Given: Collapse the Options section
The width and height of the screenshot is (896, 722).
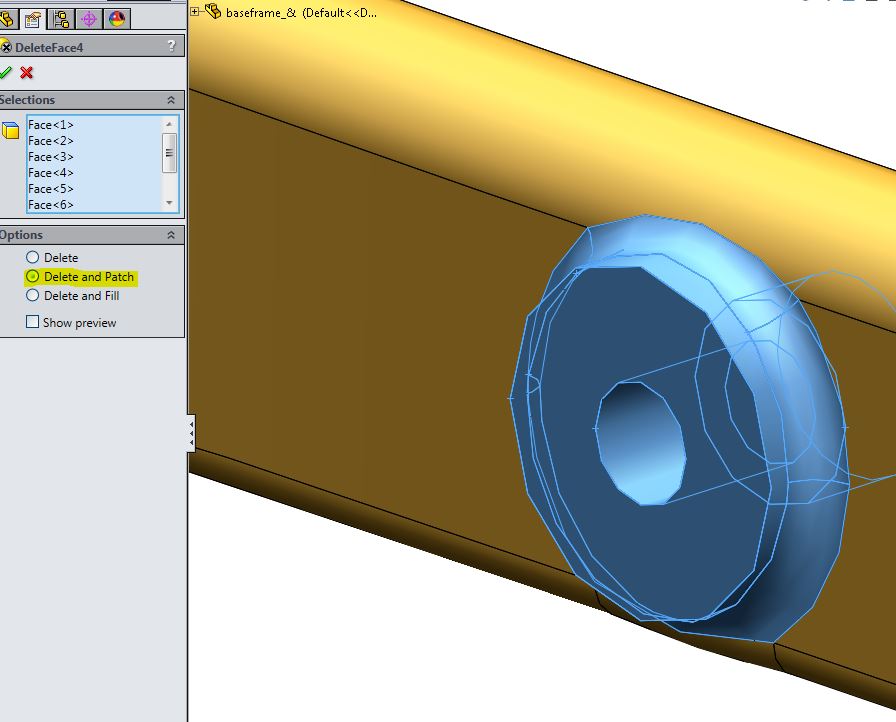Looking at the screenshot, I should [x=171, y=235].
